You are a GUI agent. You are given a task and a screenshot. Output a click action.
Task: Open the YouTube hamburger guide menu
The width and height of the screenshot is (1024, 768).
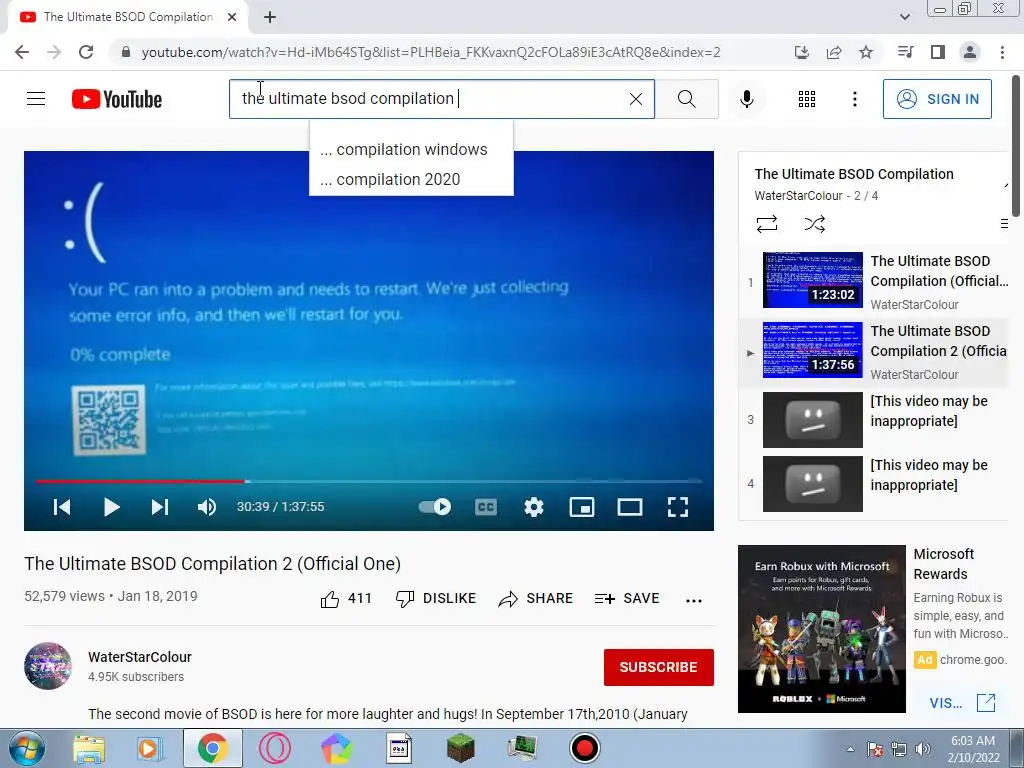click(36, 99)
